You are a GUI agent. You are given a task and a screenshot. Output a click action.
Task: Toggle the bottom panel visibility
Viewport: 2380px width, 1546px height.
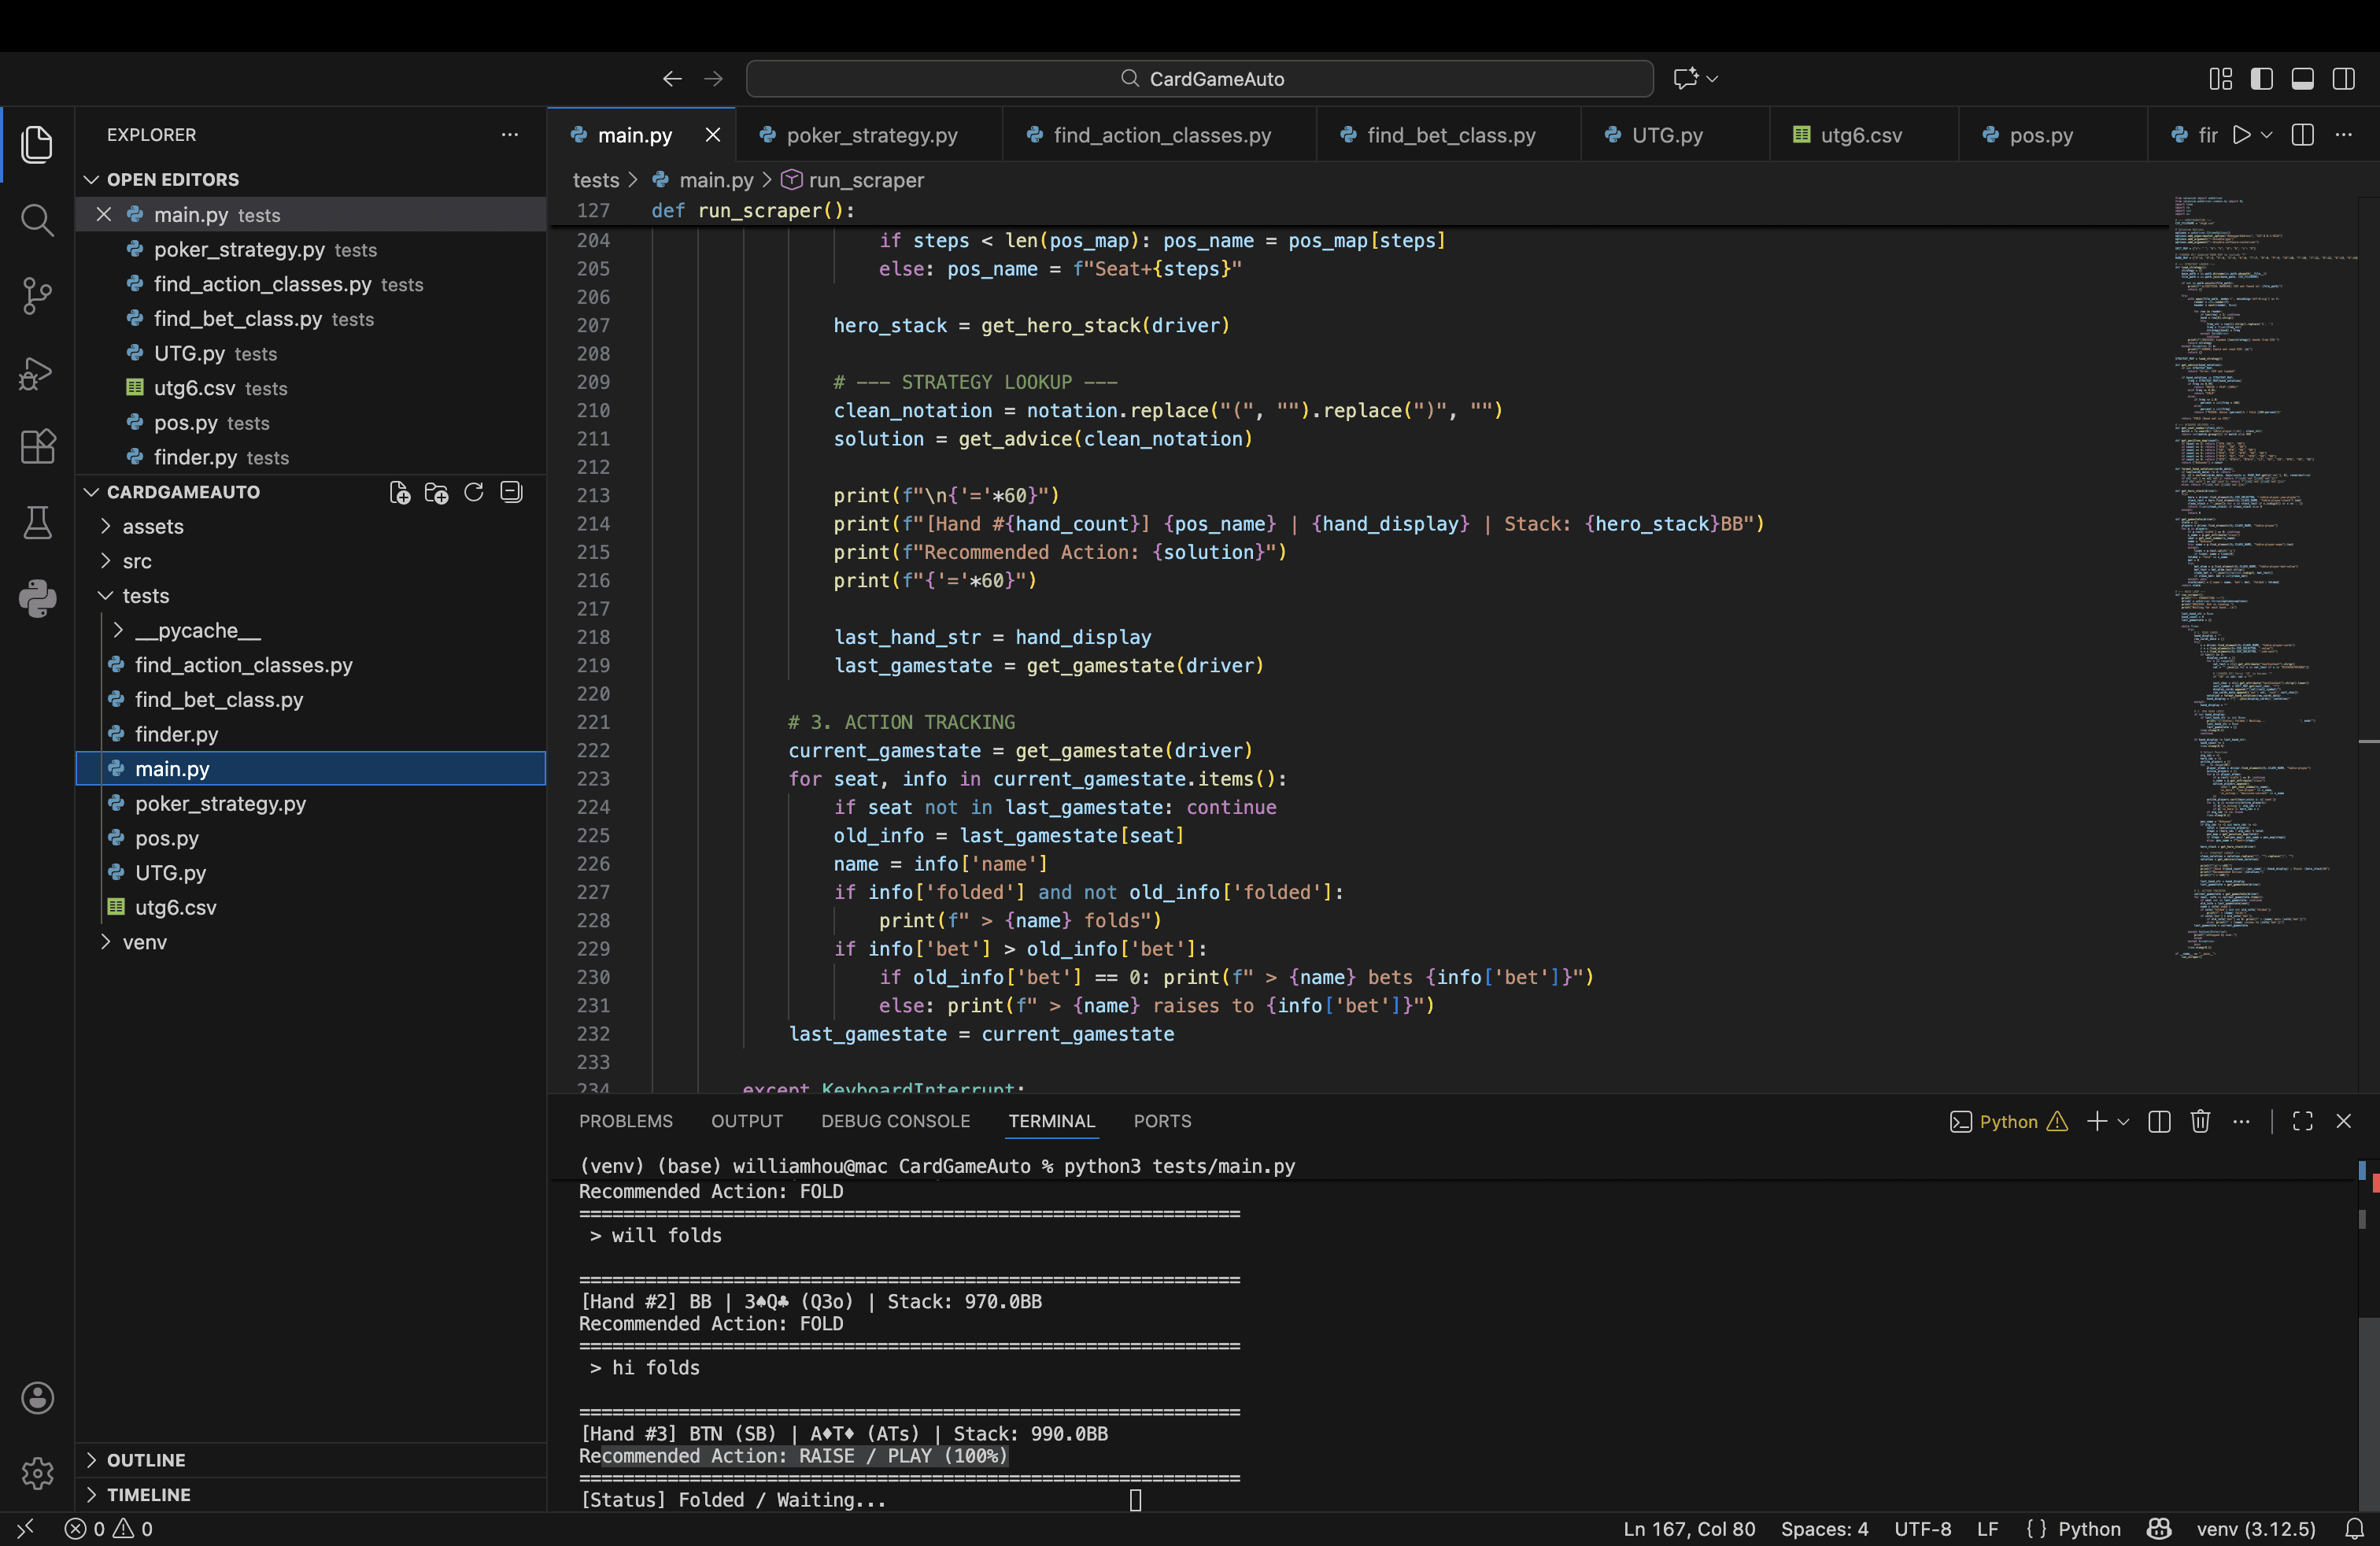pos(2302,79)
